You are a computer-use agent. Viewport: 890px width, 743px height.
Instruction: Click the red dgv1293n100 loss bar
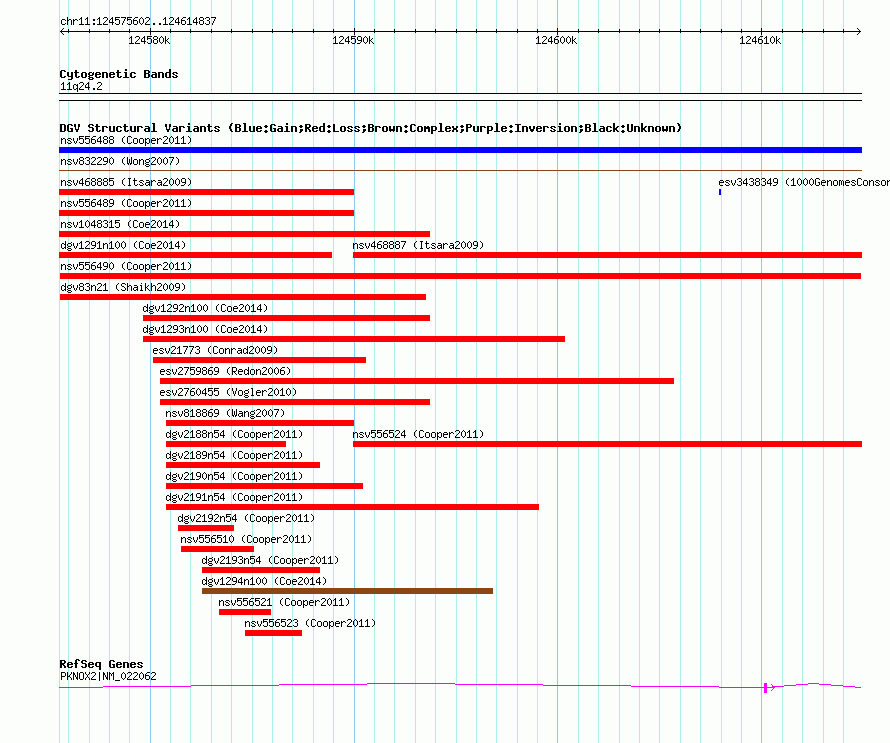pyautogui.click(x=354, y=339)
